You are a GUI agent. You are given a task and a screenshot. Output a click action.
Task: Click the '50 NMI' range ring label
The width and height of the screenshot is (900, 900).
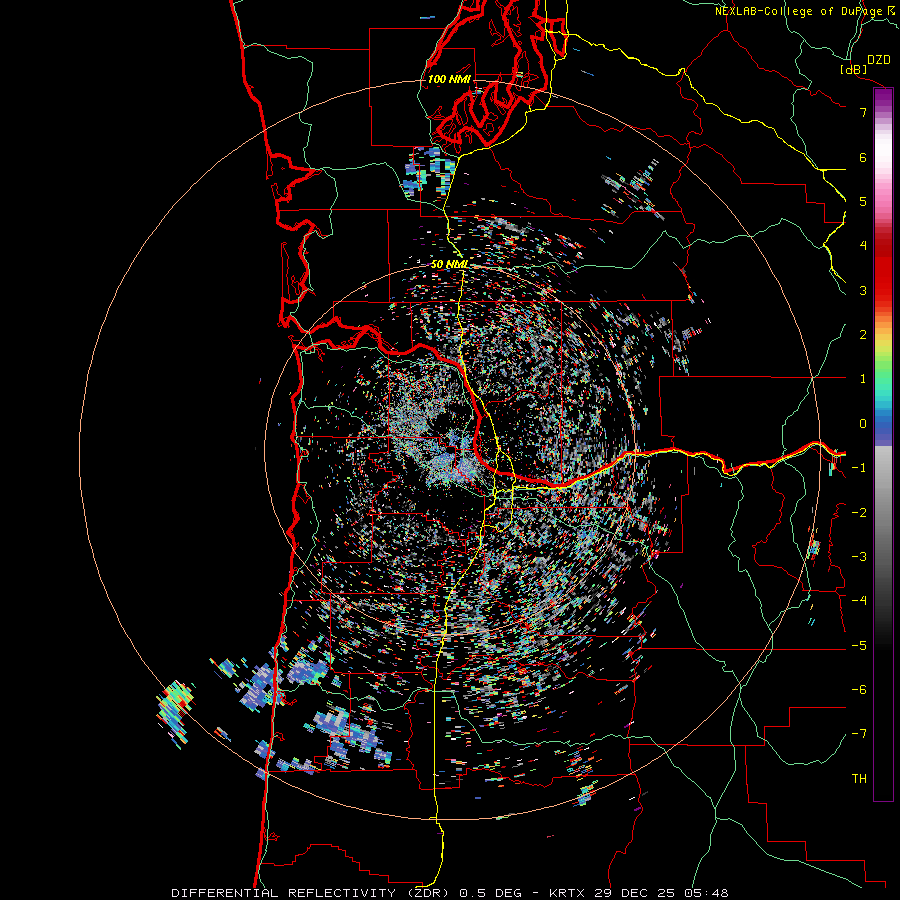pyautogui.click(x=449, y=264)
